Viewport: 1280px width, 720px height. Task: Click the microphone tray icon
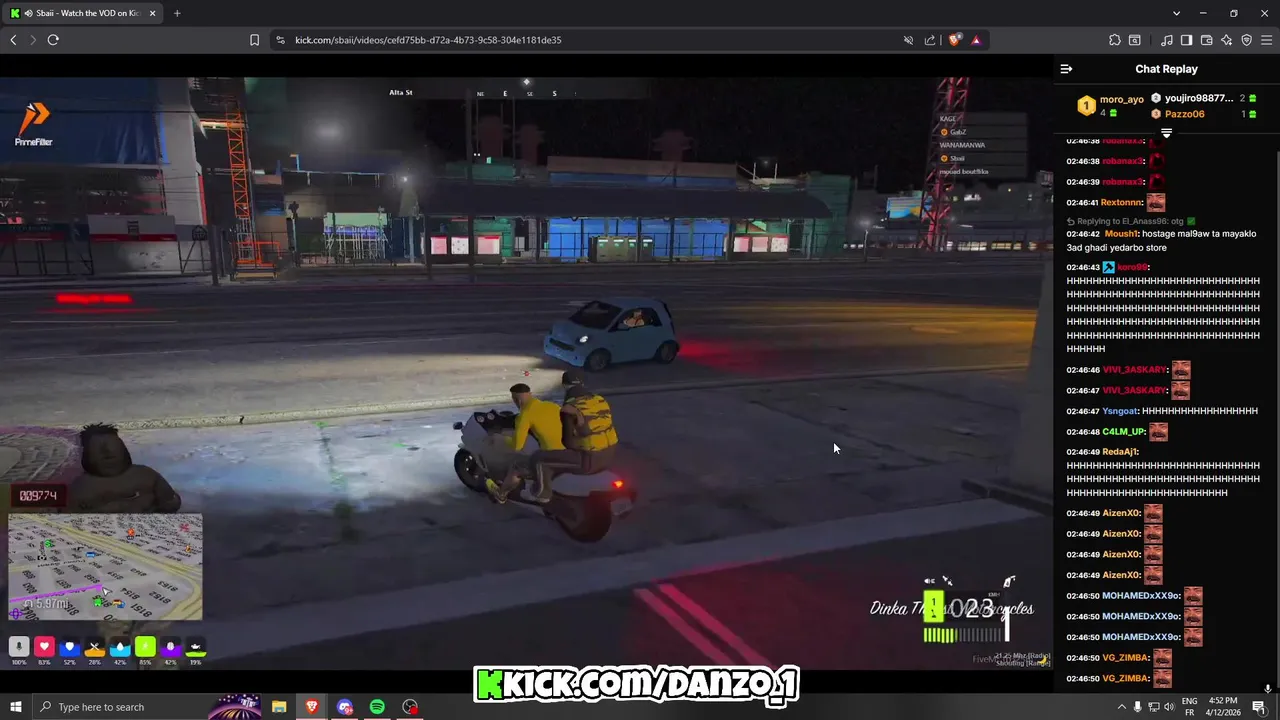tap(1138, 707)
